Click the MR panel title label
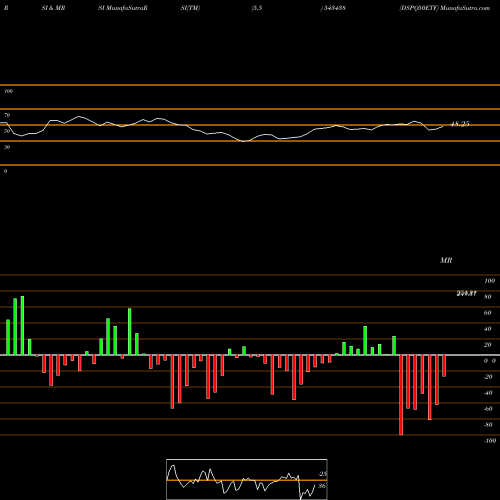The height and width of the screenshot is (500, 500). point(446,260)
